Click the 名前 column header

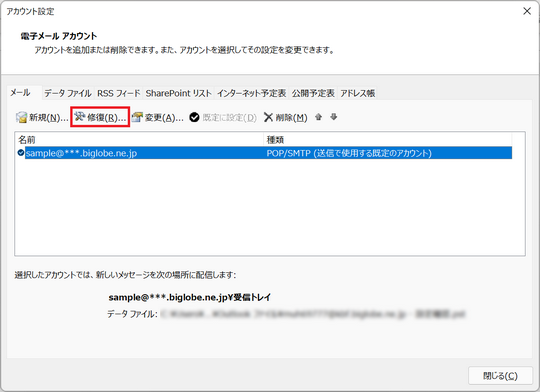139,140
